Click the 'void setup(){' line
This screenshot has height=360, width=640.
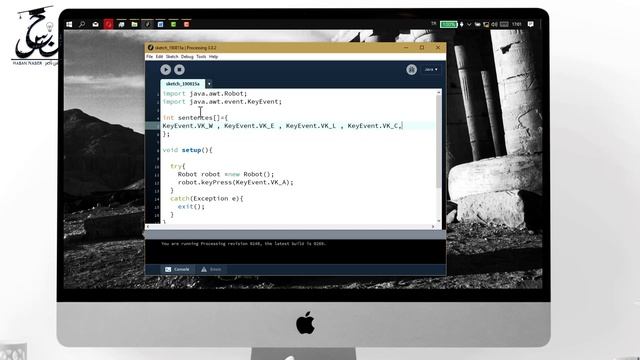[187, 150]
